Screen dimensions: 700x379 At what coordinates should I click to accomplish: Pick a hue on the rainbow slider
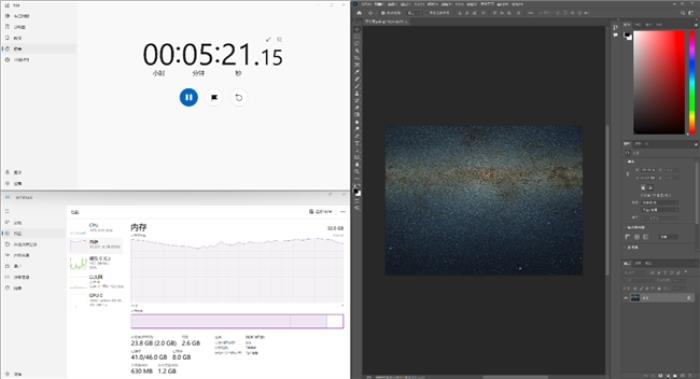click(692, 82)
